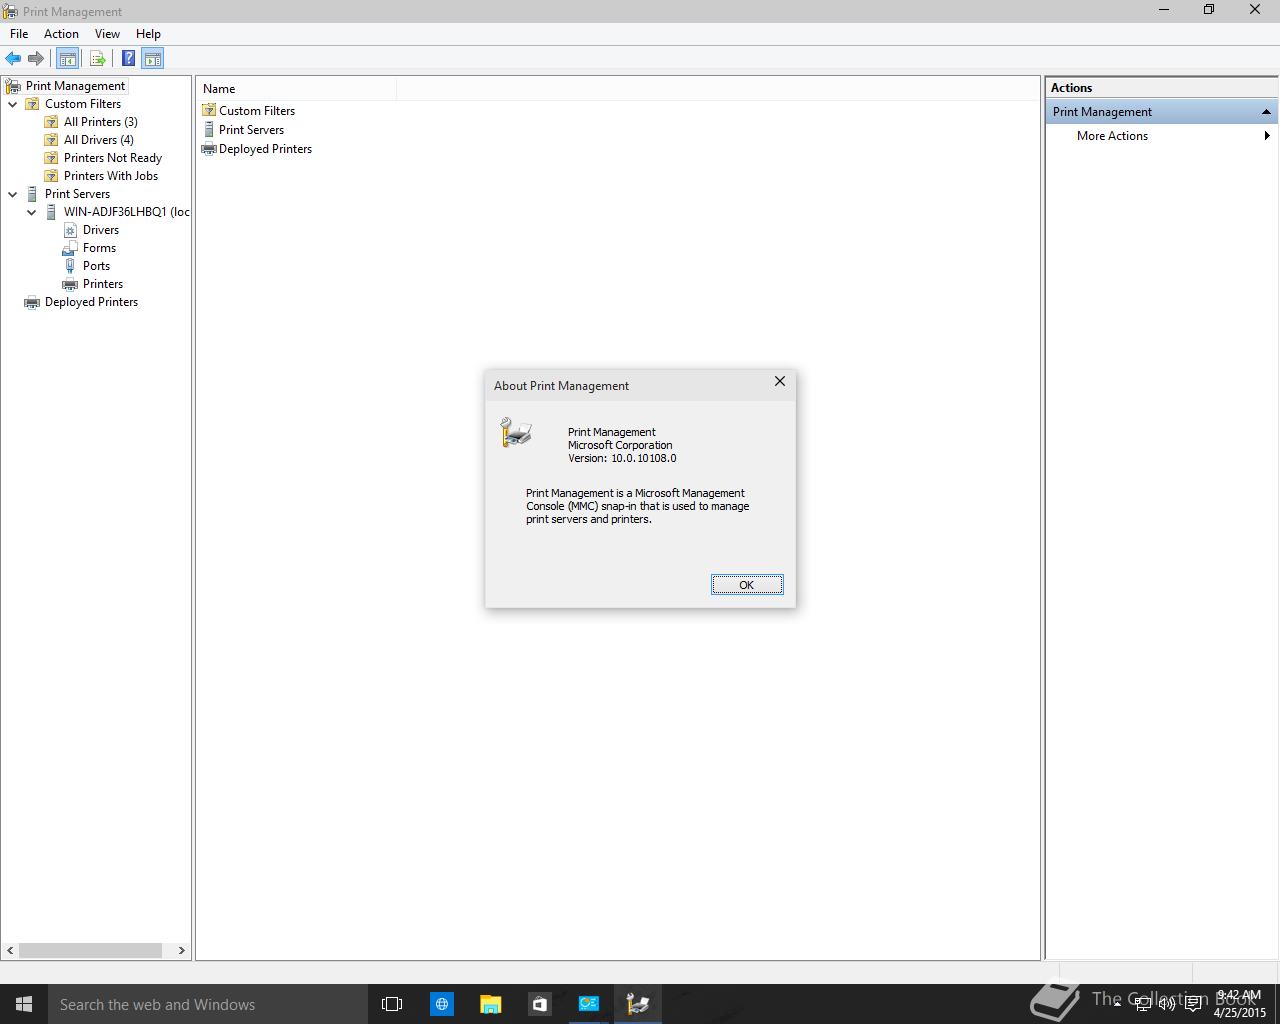Collapse the WIN-ADJF36LHBQ1 server node

[32, 212]
